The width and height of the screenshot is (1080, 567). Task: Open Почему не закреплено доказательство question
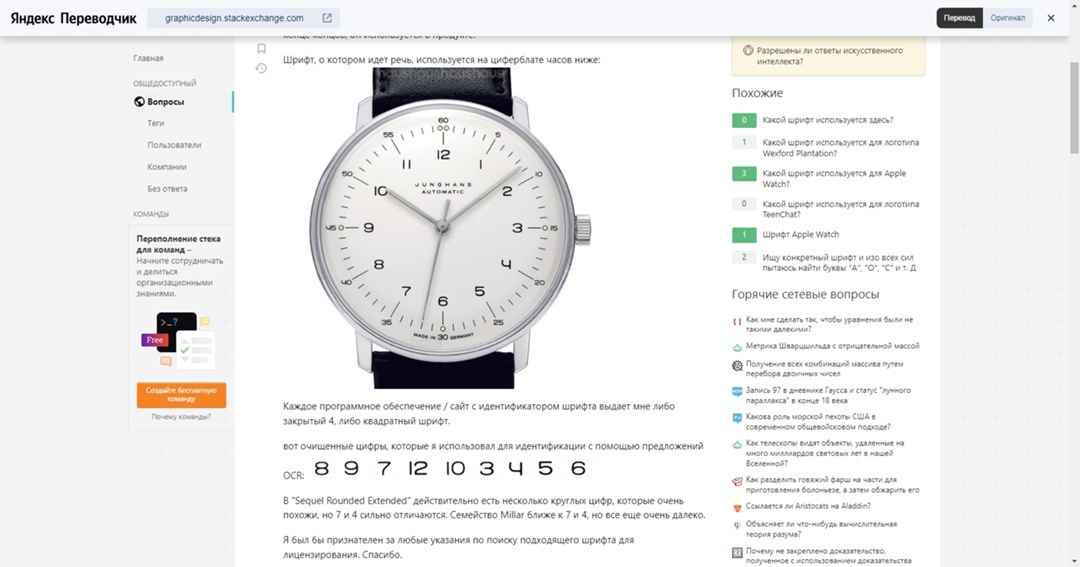(x=829, y=556)
